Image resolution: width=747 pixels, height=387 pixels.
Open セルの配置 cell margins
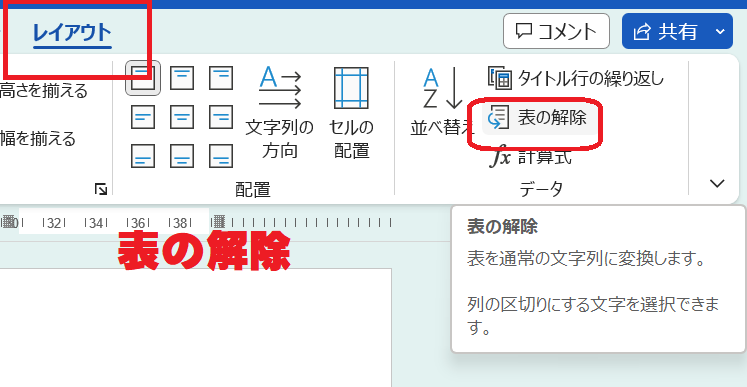point(351,112)
